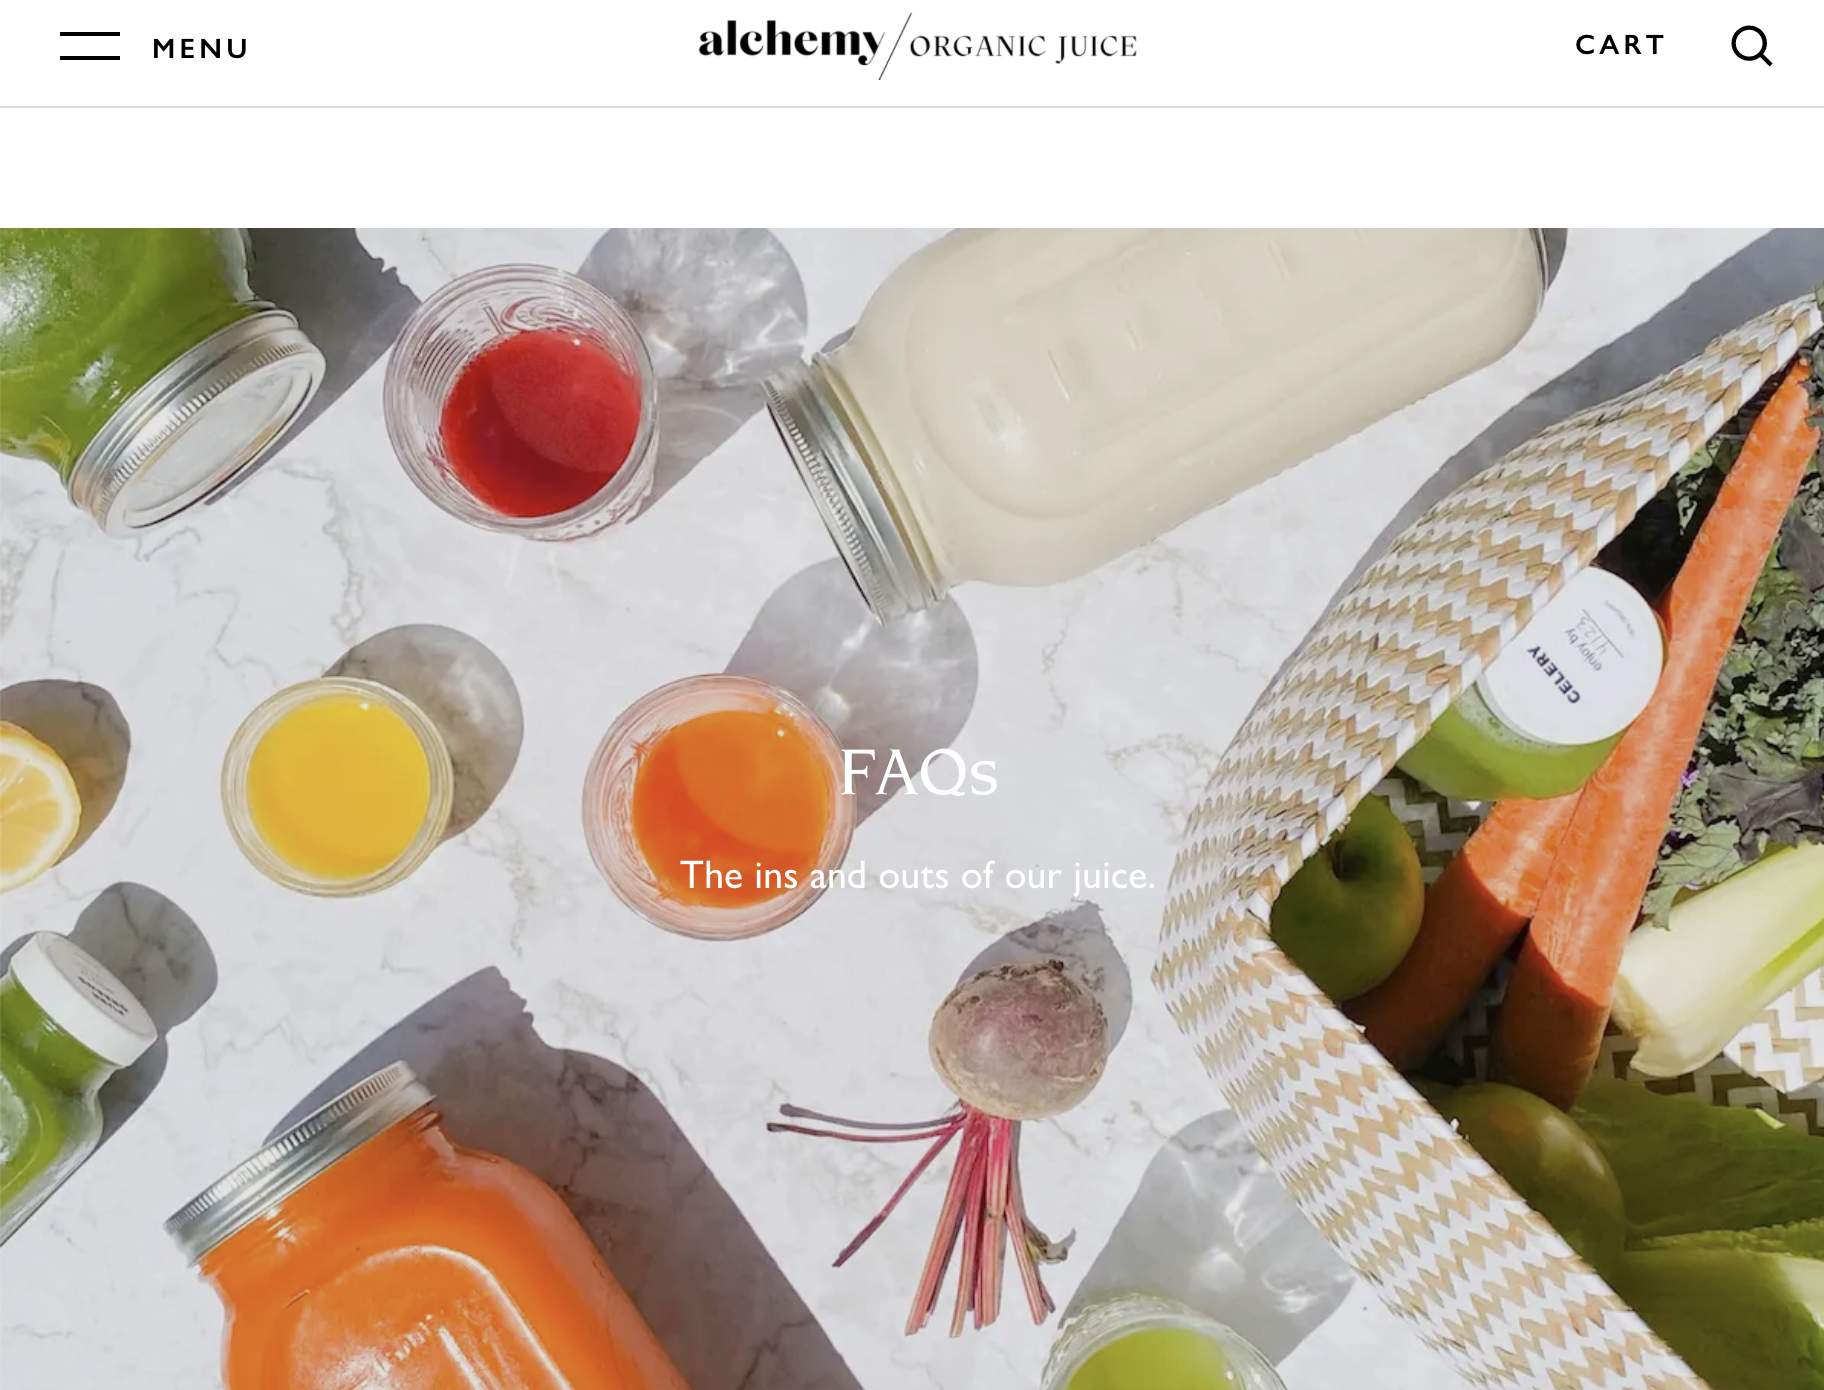1824x1390 pixels.
Task: Click the yellow juice glass
Action: tap(337, 786)
